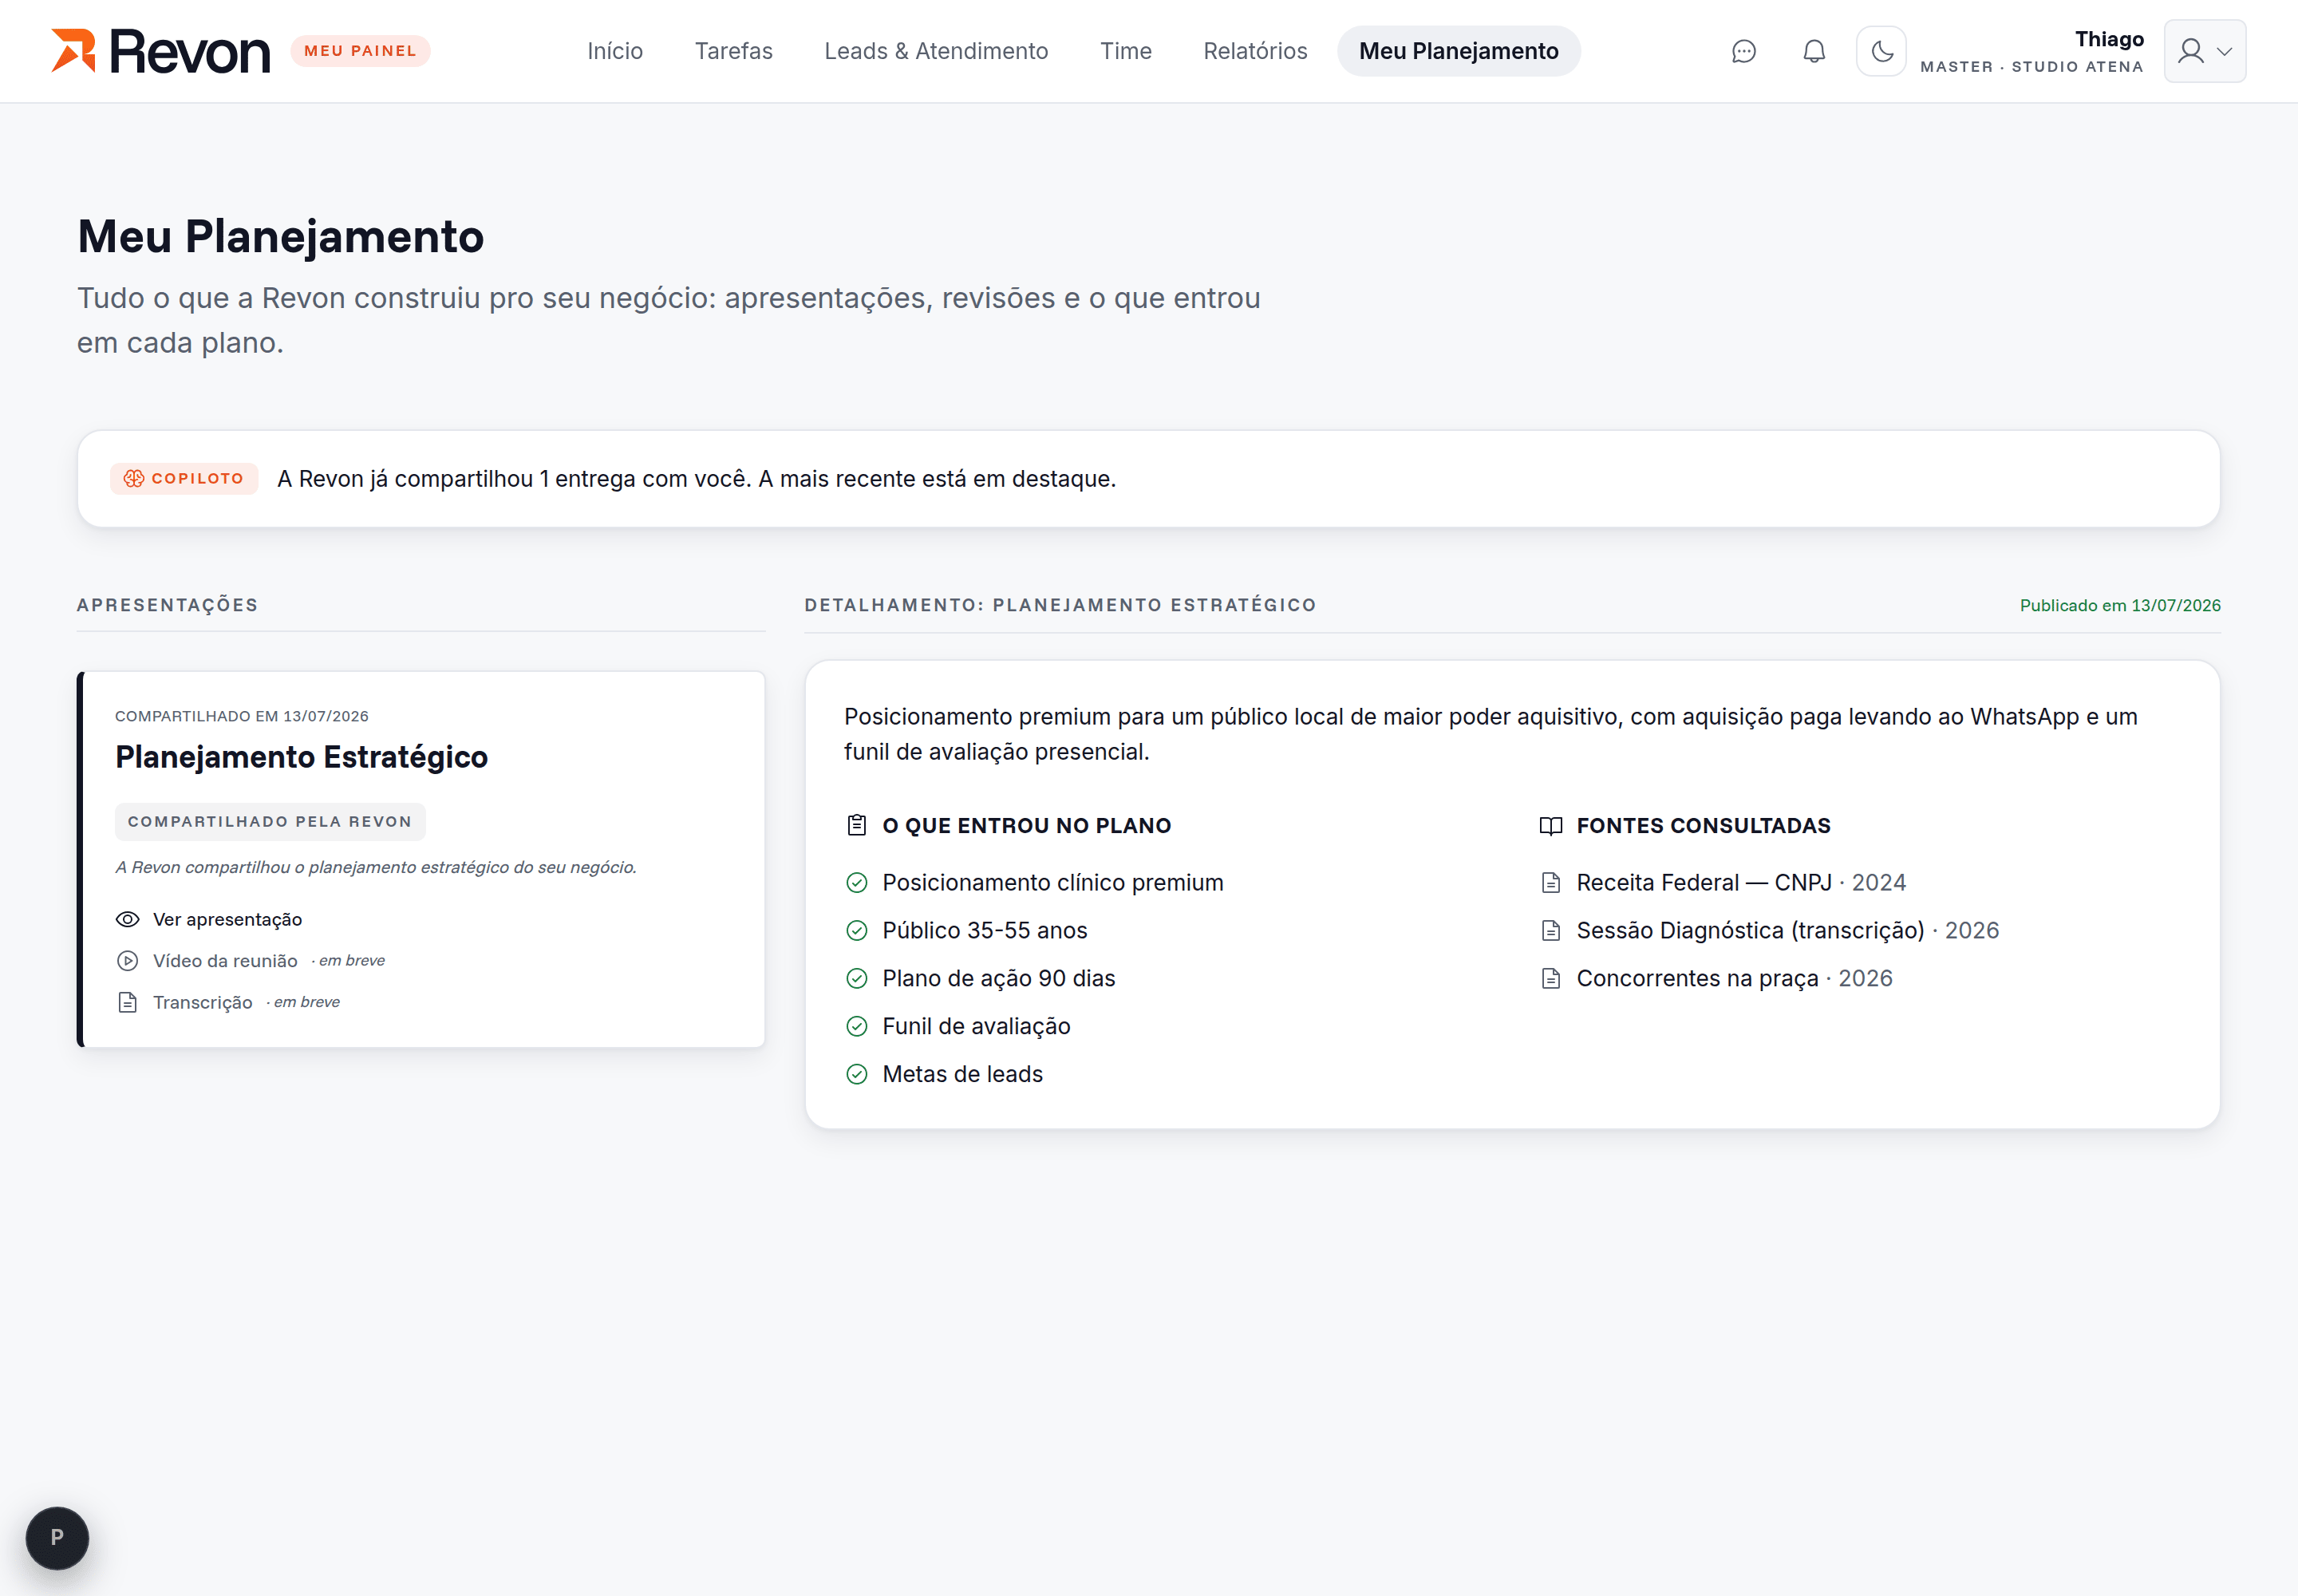Viewport: 2298px width, 1596px height.
Task: Click the book icon near Fontes Consultadas
Action: pyautogui.click(x=1550, y=825)
